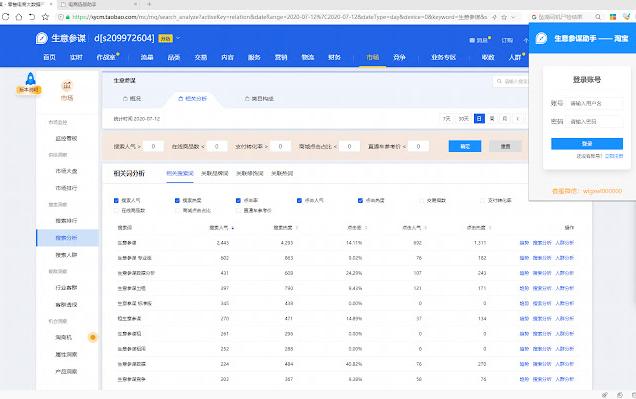Viewport: 636px width, 399px height.
Task: Click the 市场 chart icon in sidebar
Action: click(x=67, y=85)
